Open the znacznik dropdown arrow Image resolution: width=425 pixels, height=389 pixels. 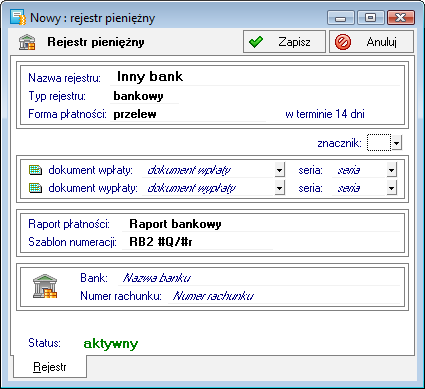[396, 143]
